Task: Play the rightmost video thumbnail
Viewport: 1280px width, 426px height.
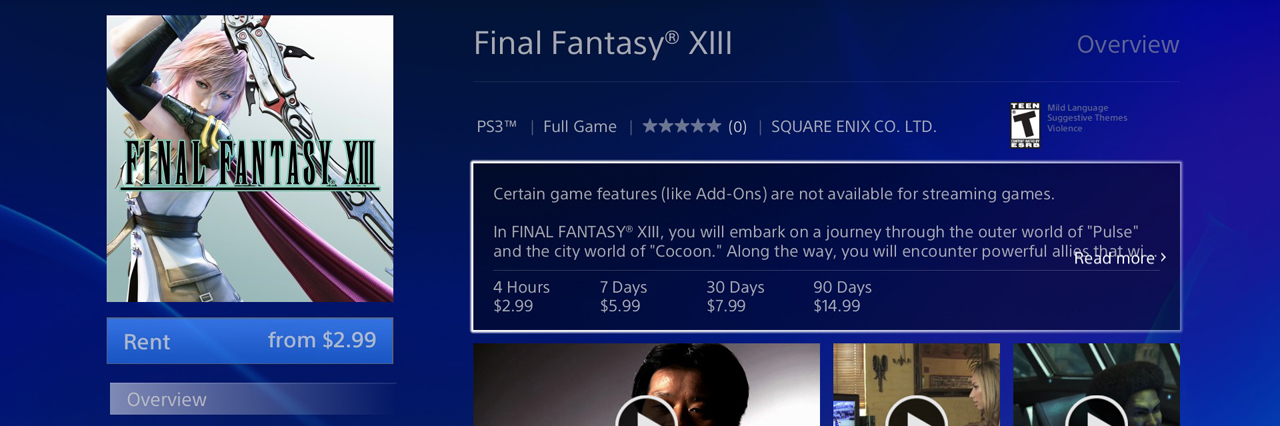Action: click(1096, 410)
